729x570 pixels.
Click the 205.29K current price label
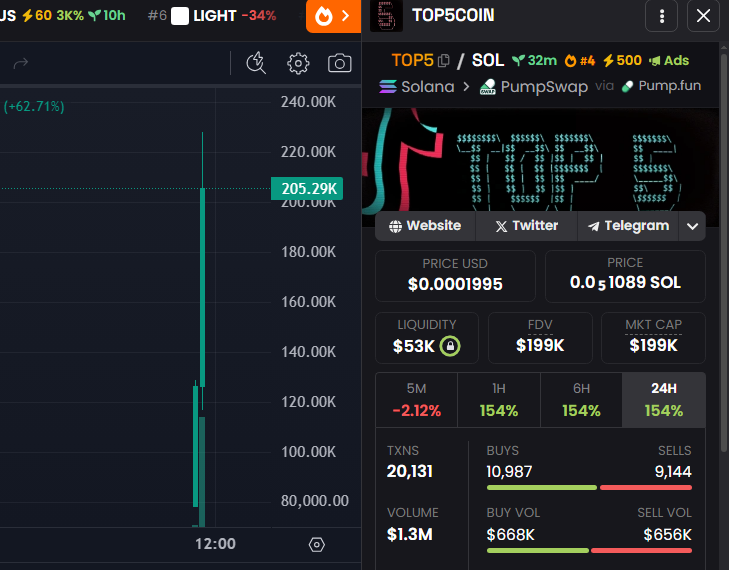[307, 188]
